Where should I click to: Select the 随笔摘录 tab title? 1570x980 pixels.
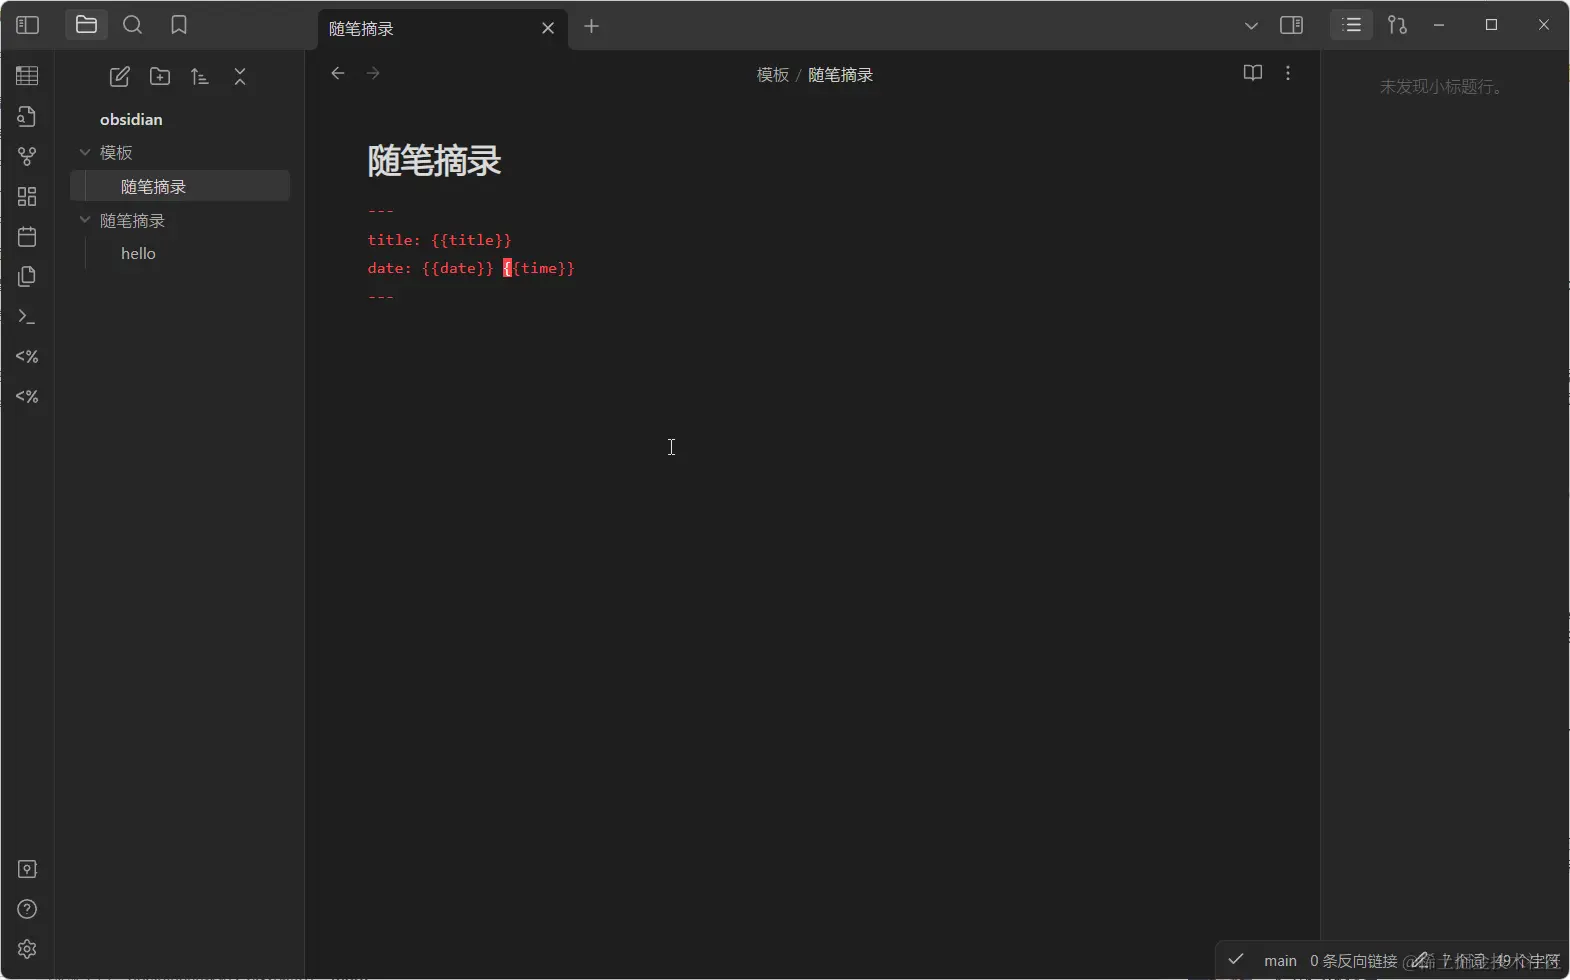tap(361, 29)
